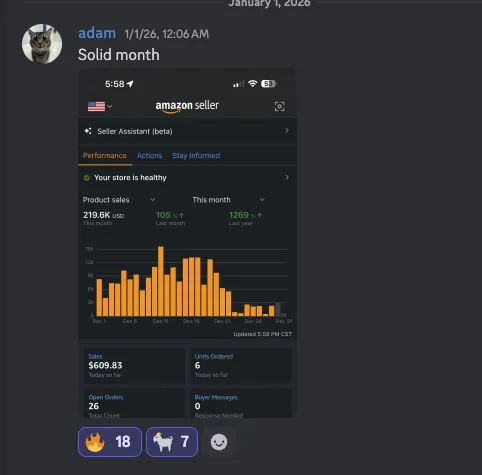Open the Stay Informed tab
This screenshot has width=482, height=475.
[x=196, y=156]
